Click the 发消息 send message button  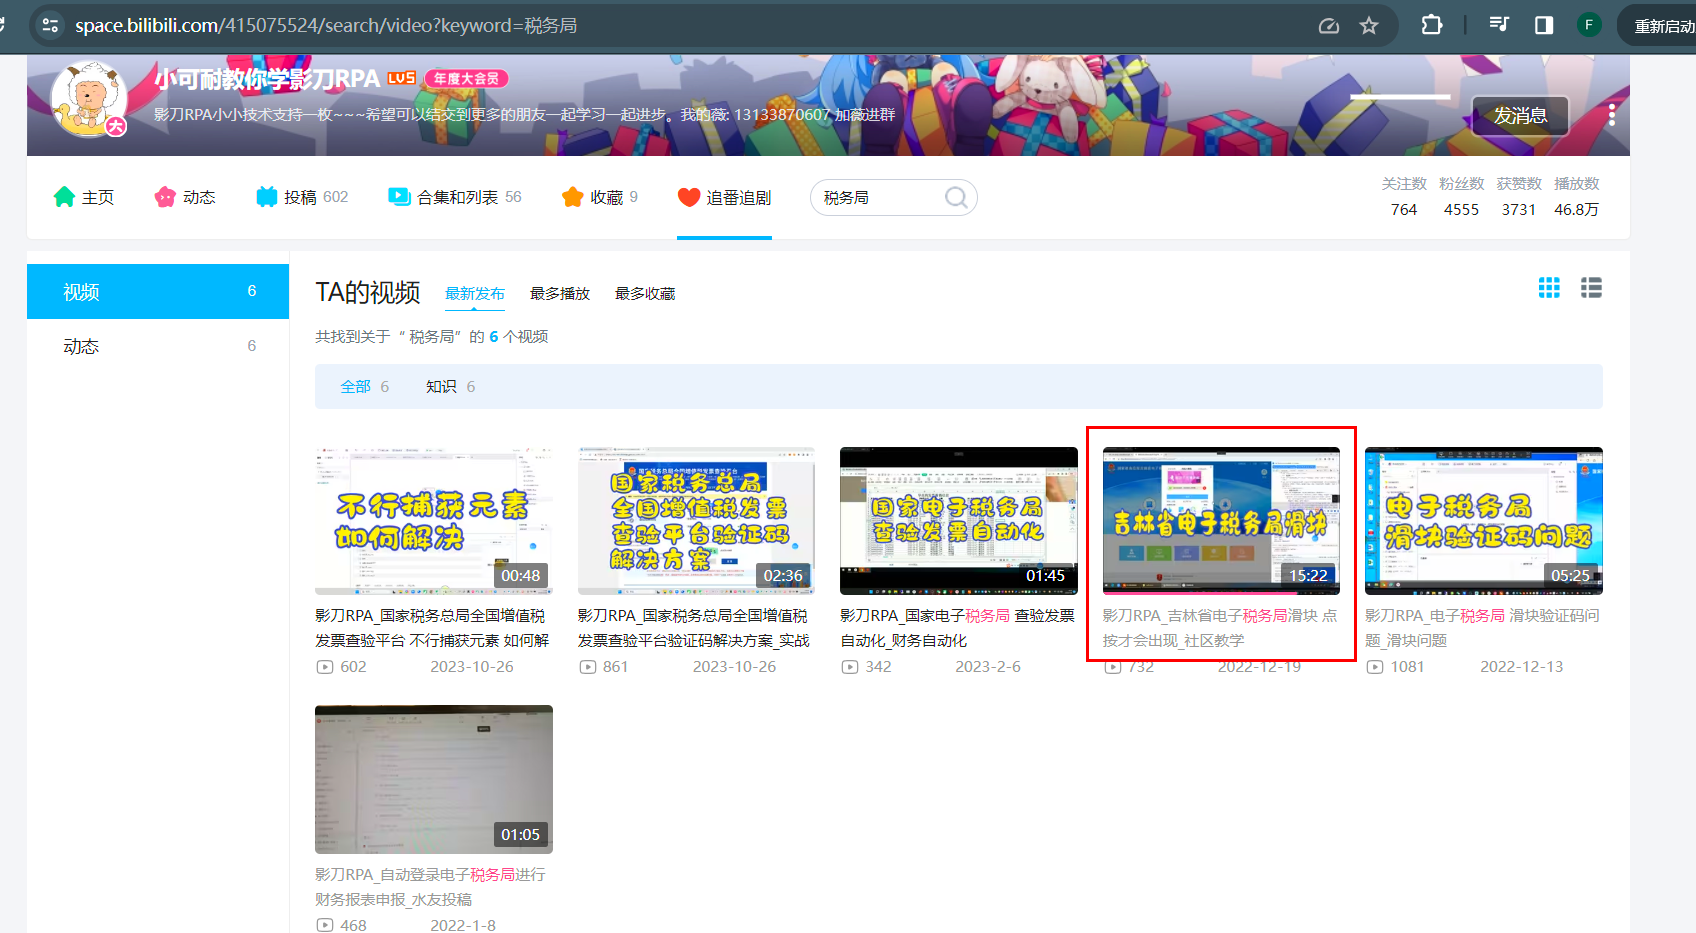[x=1520, y=116]
